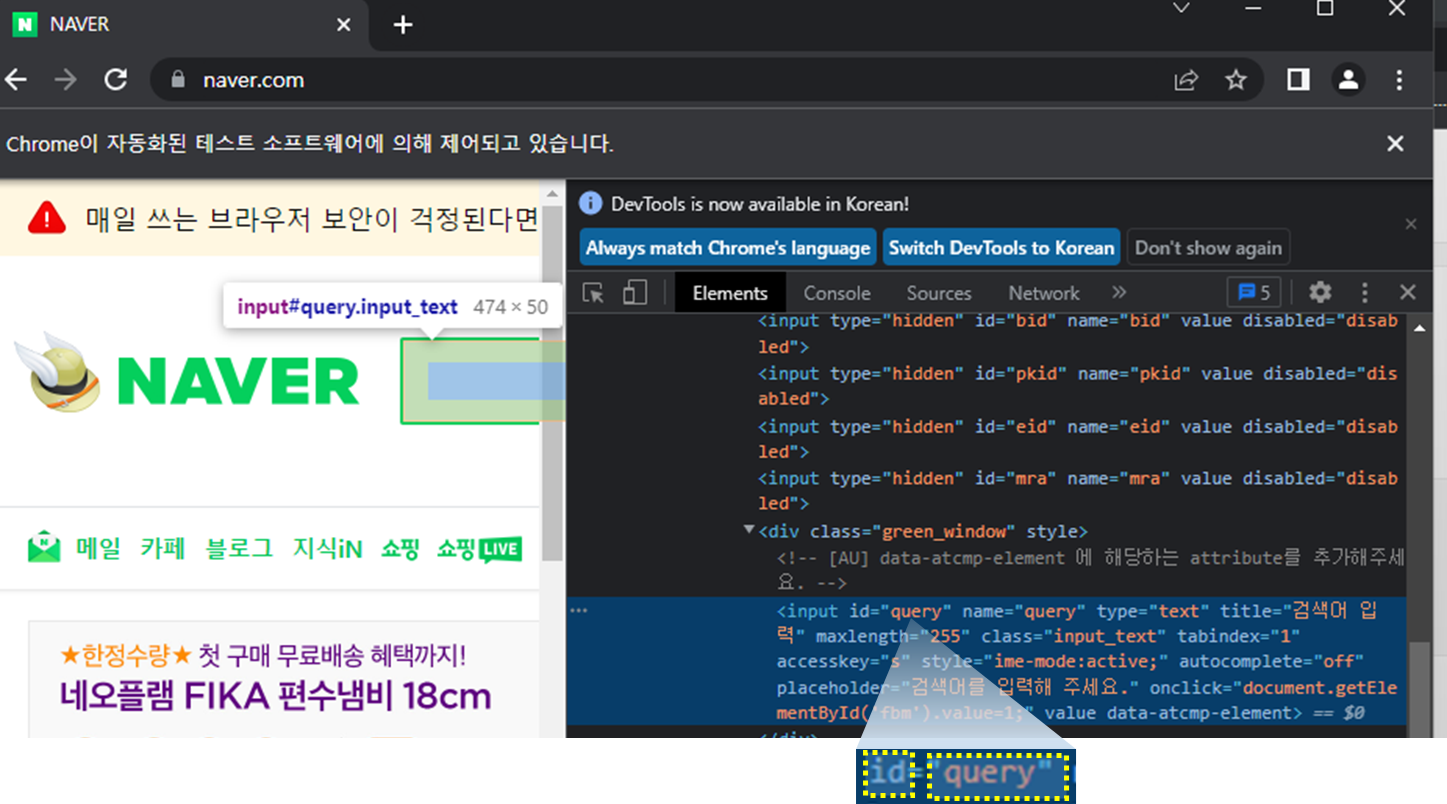Click the Naver search input field
Image resolution: width=1447 pixels, height=804 pixels.
click(x=483, y=381)
